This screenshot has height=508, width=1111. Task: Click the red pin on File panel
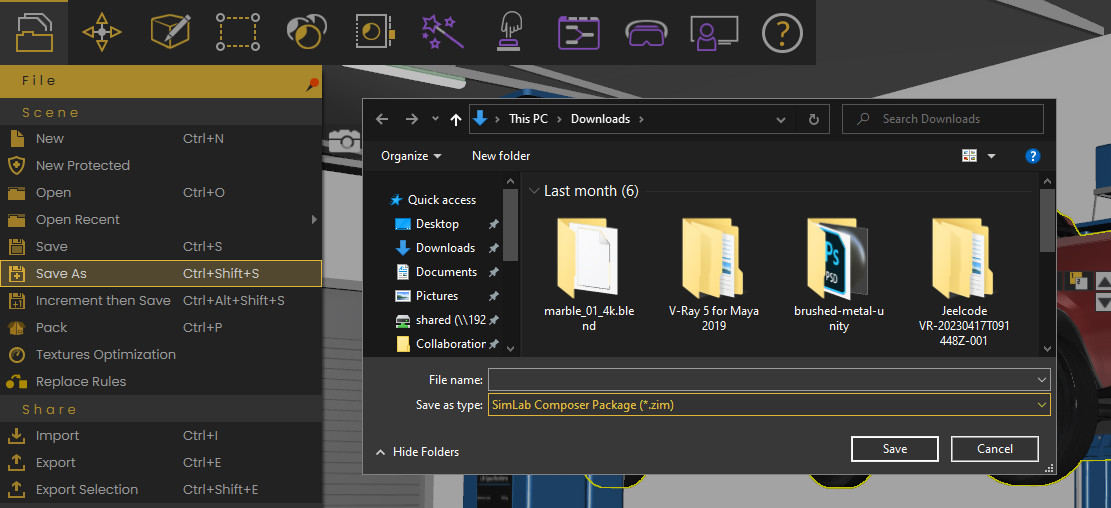[x=312, y=84]
